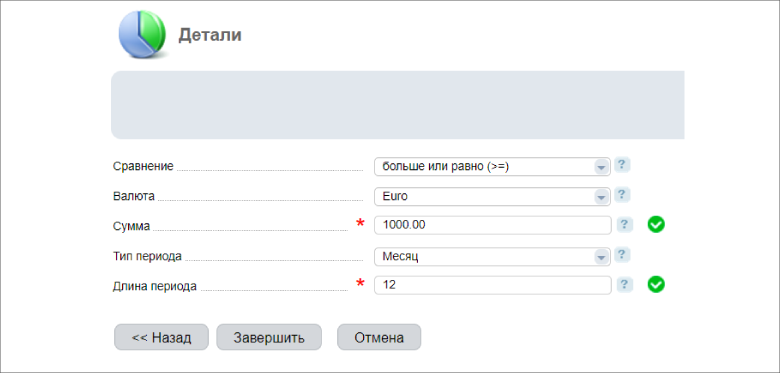The width and height of the screenshot is (780, 373).
Task: Click the green checkmark next to Длина периода
Action: [x=656, y=284]
